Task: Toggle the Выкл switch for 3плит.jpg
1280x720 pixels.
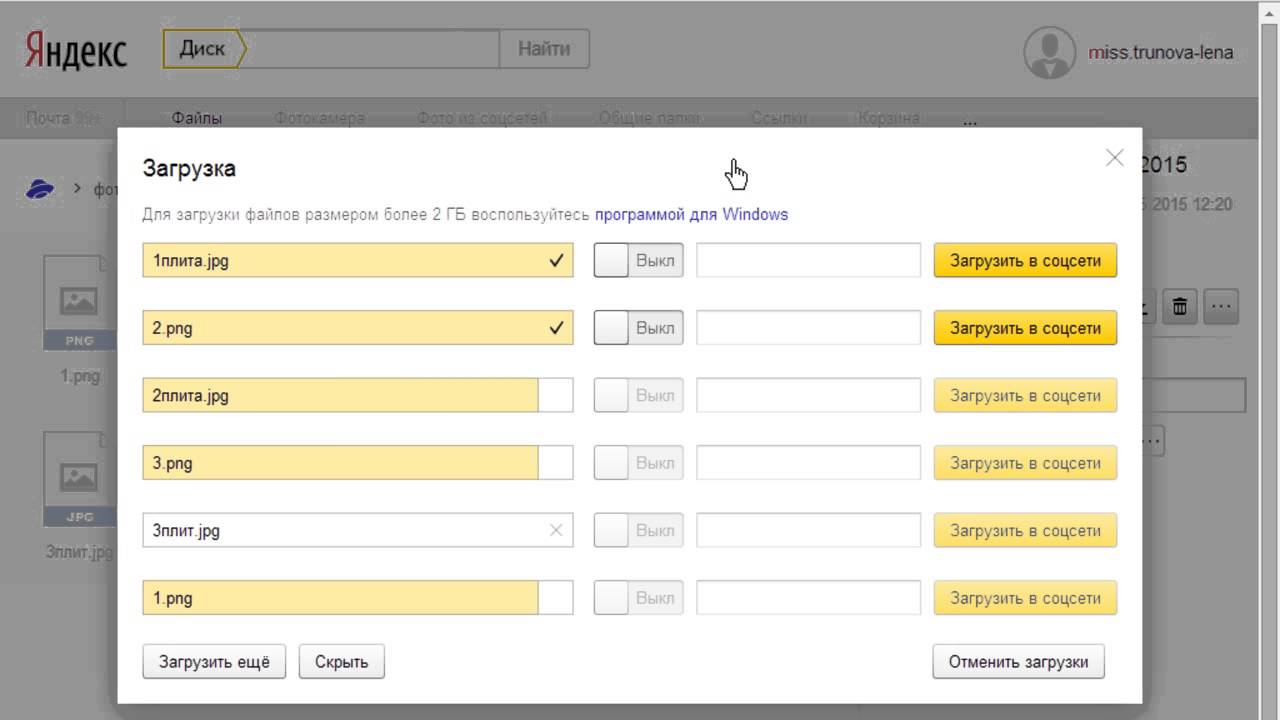Action: tap(638, 531)
